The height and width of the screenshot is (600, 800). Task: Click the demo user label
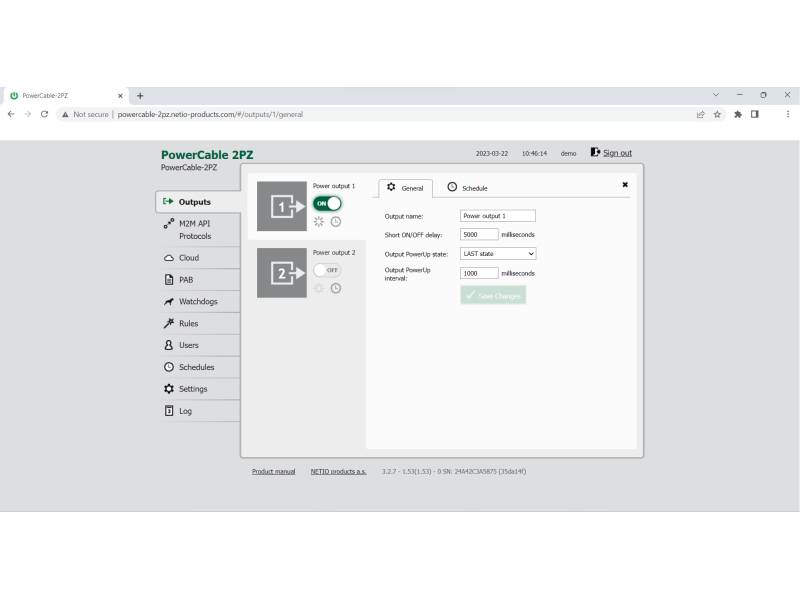click(568, 153)
